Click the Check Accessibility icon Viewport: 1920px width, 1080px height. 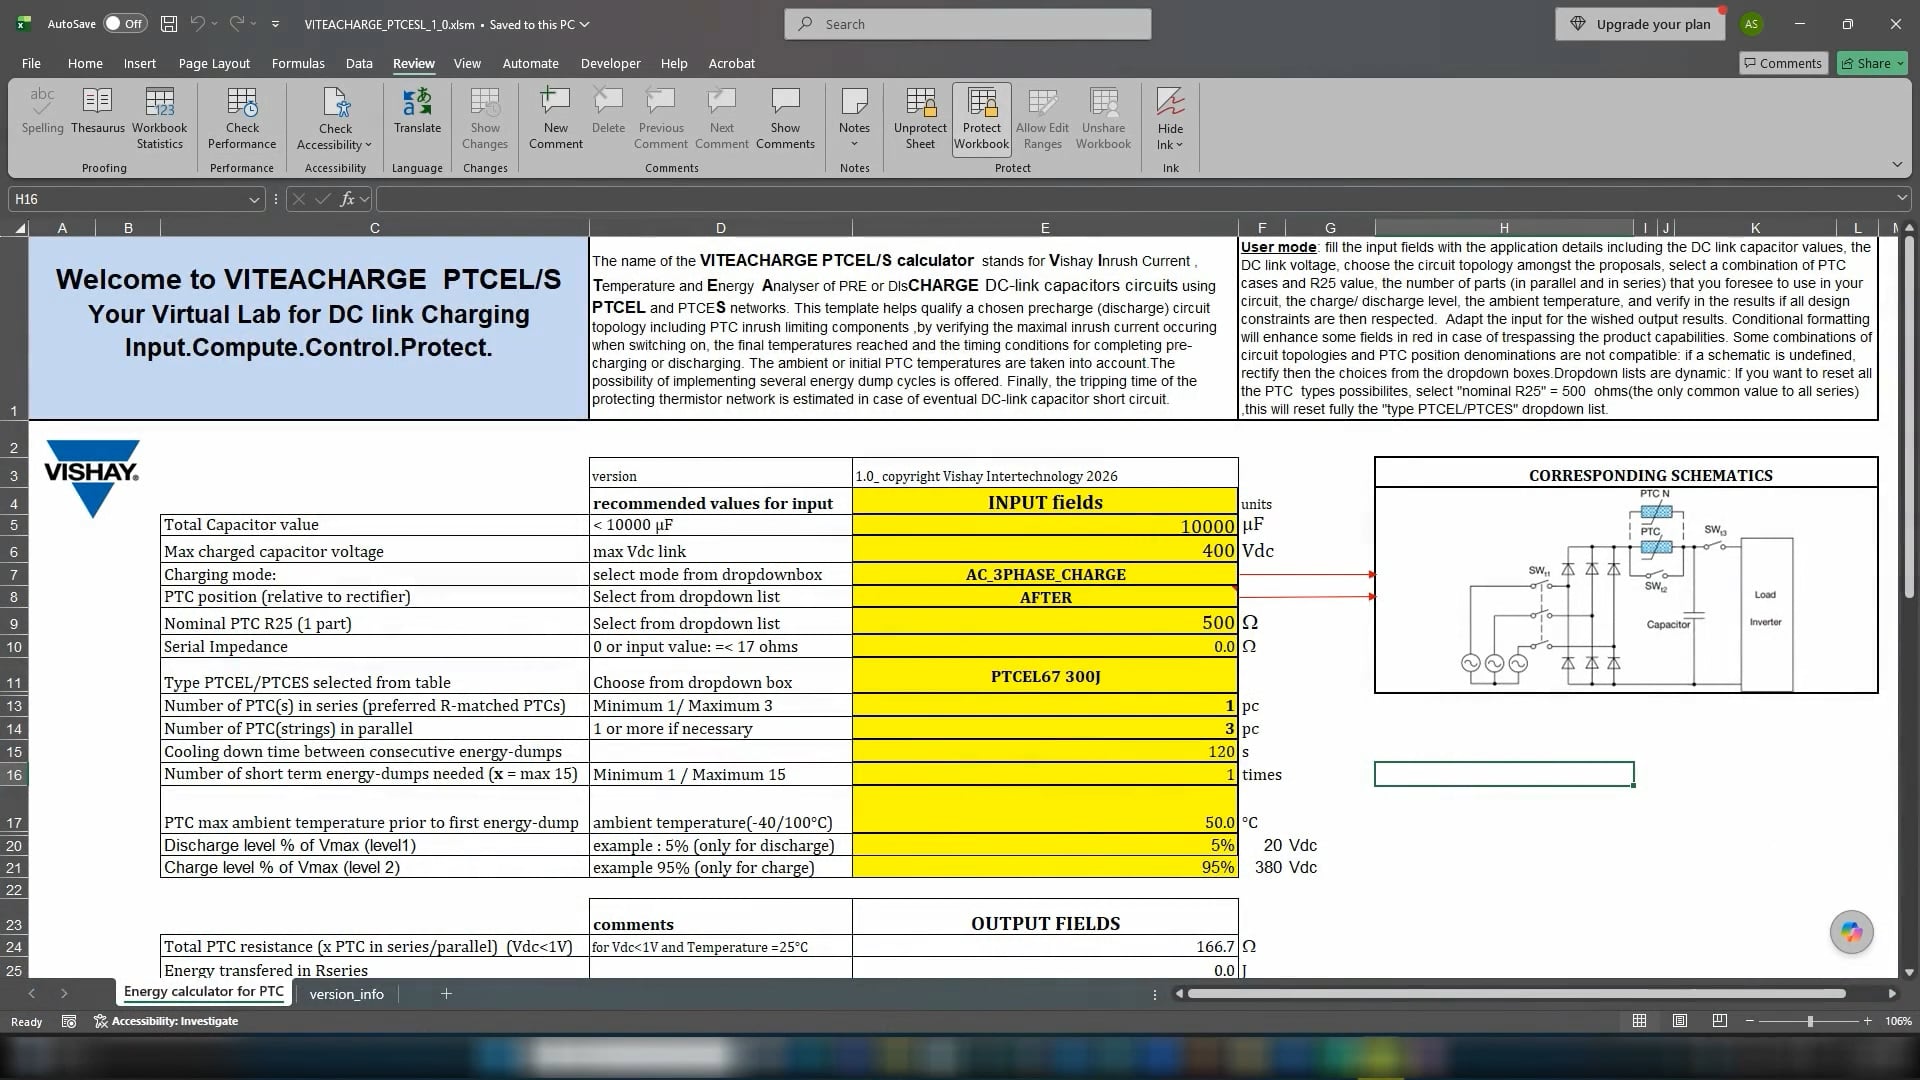[336, 103]
